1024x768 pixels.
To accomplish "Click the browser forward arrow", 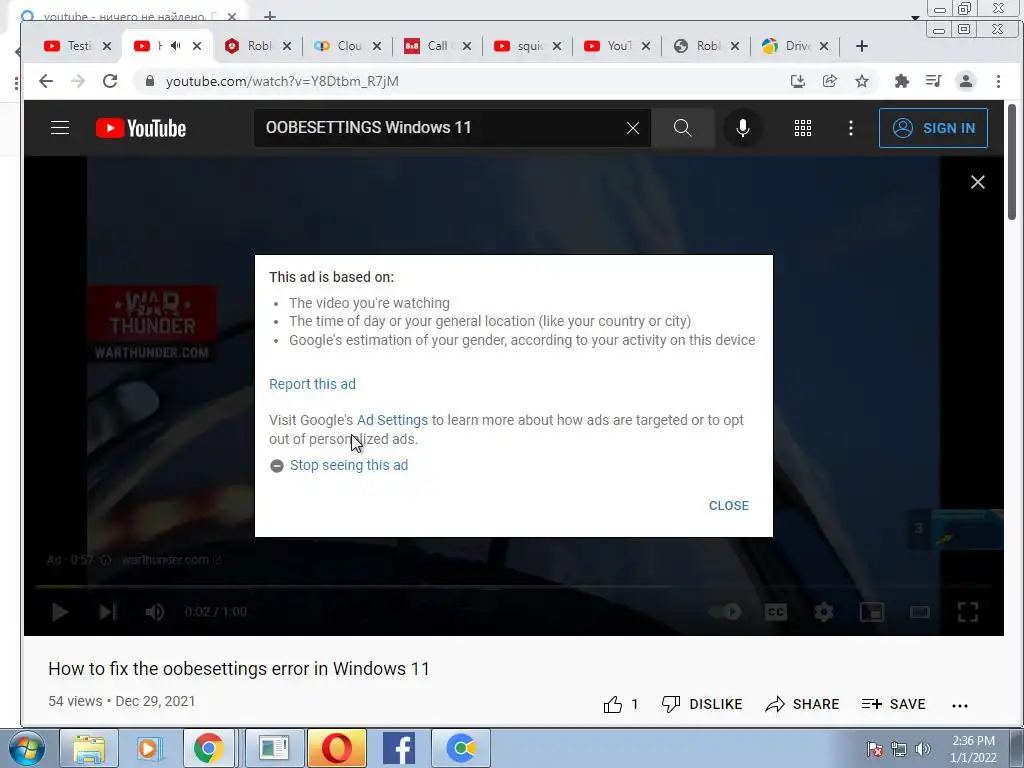I will [x=78, y=81].
